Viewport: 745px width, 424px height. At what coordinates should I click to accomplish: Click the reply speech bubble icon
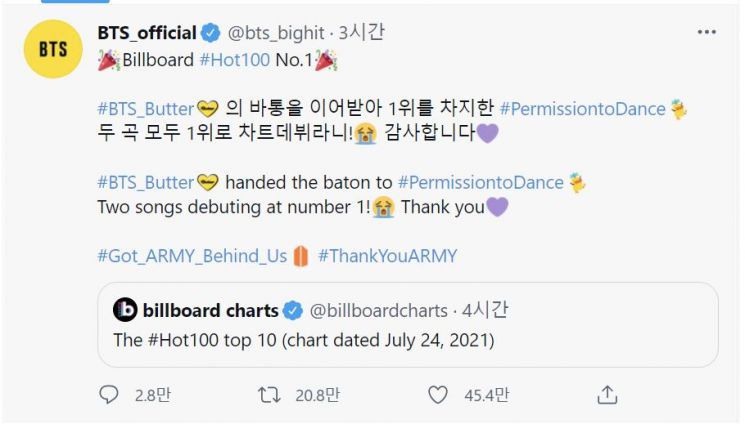109,395
